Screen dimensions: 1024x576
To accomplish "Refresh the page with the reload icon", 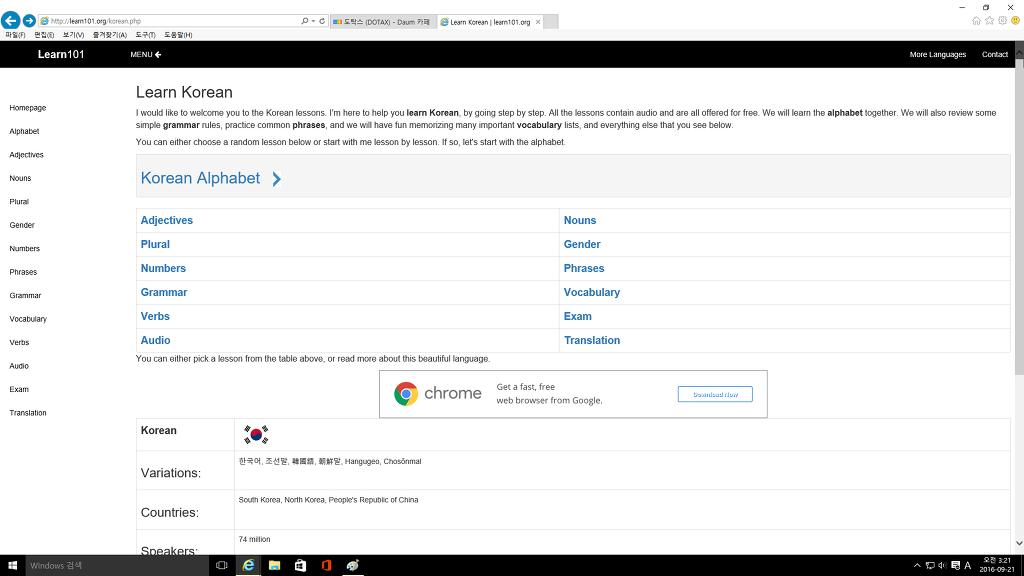I will click(322, 21).
